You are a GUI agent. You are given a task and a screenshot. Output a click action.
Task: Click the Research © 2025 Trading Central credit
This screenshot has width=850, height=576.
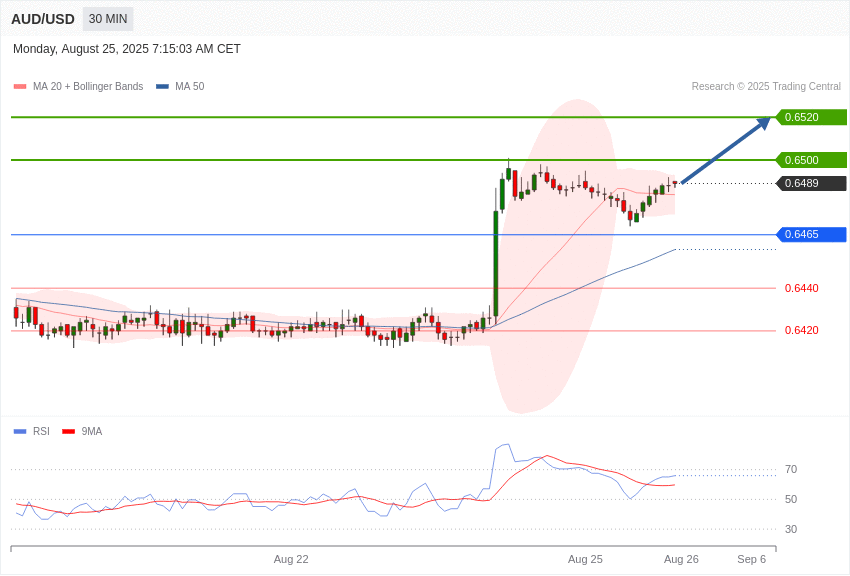click(766, 87)
